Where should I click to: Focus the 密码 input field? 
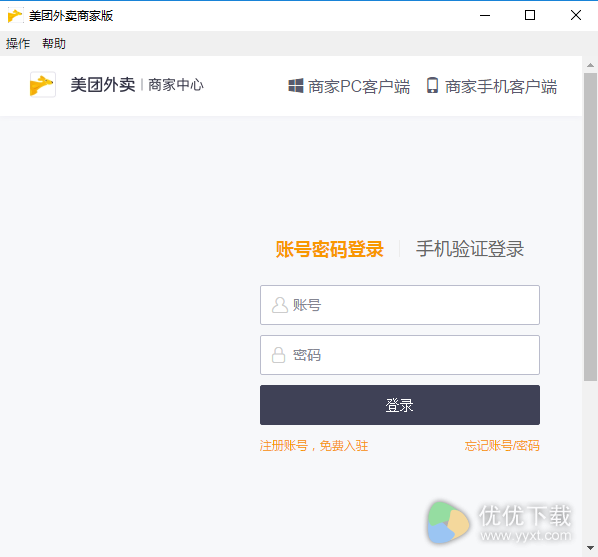(400, 355)
